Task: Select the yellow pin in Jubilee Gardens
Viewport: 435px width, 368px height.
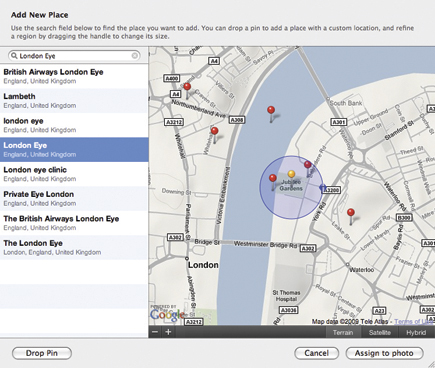Action: click(291, 174)
